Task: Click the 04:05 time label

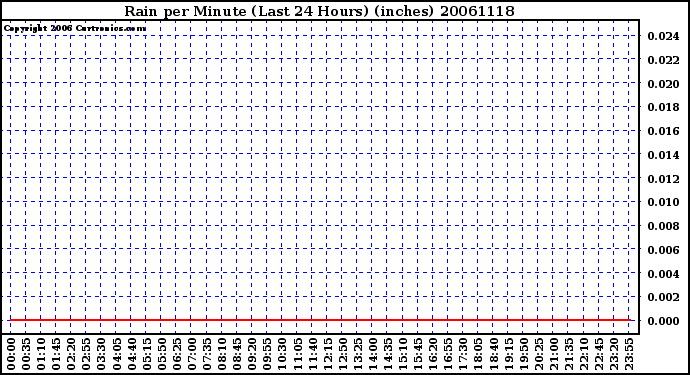Action: (116, 354)
